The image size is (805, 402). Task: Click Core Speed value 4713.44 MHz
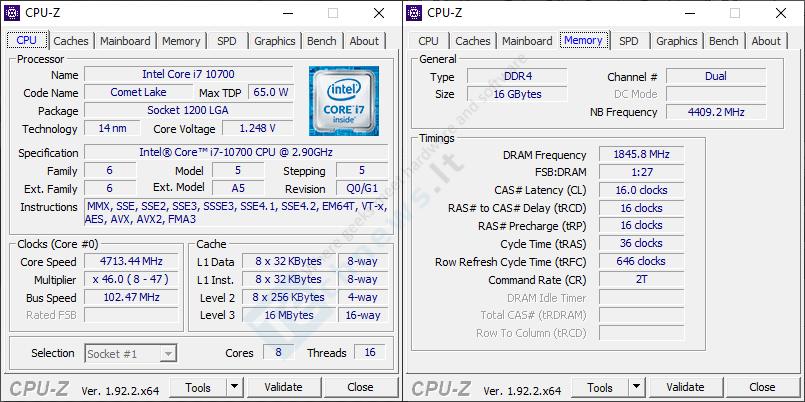(x=131, y=261)
